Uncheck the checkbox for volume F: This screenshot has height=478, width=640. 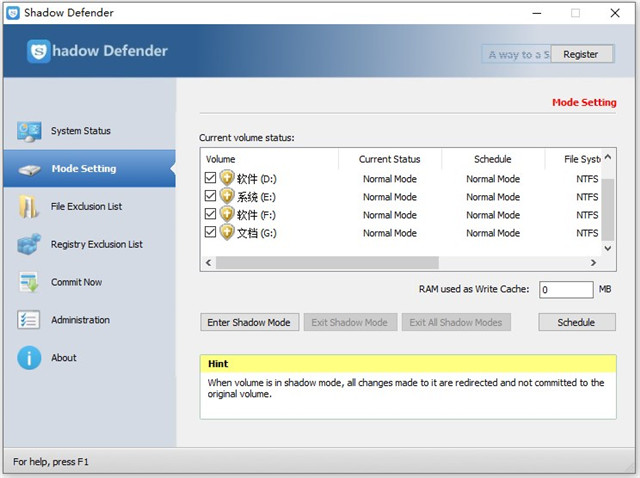click(210, 213)
